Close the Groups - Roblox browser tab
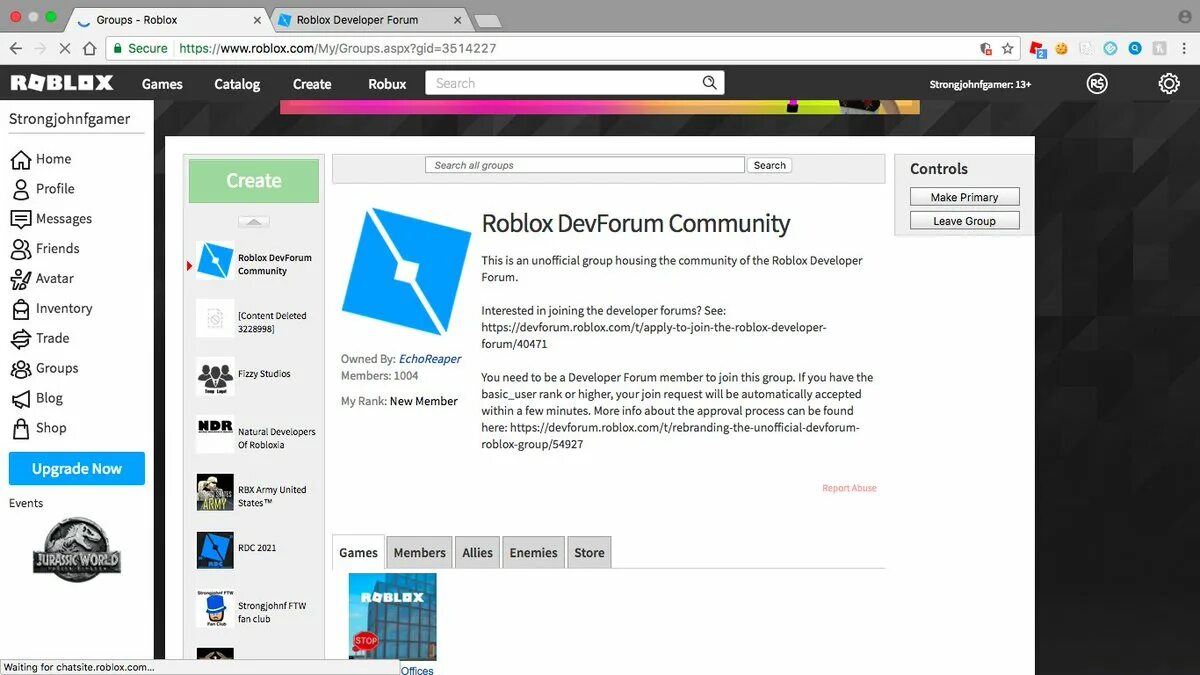 [x=257, y=19]
